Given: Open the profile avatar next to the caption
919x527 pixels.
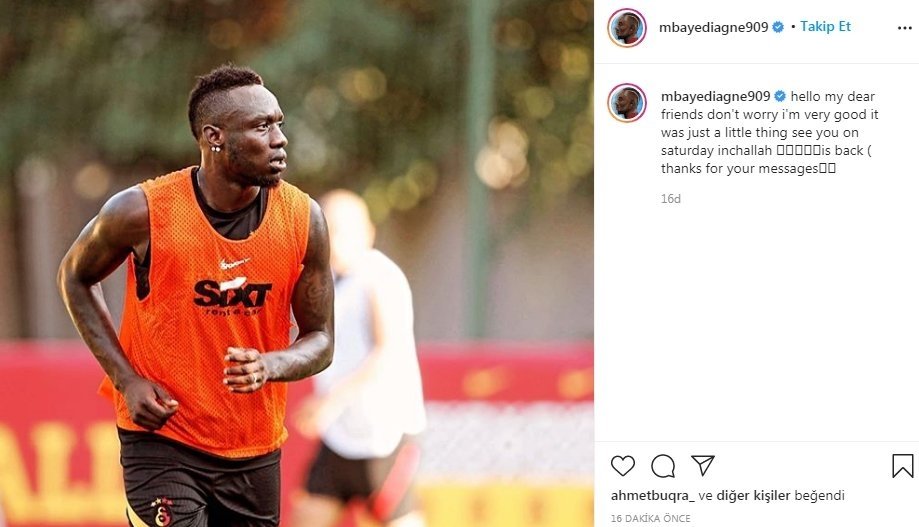Looking at the screenshot, I should pos(627,103).
